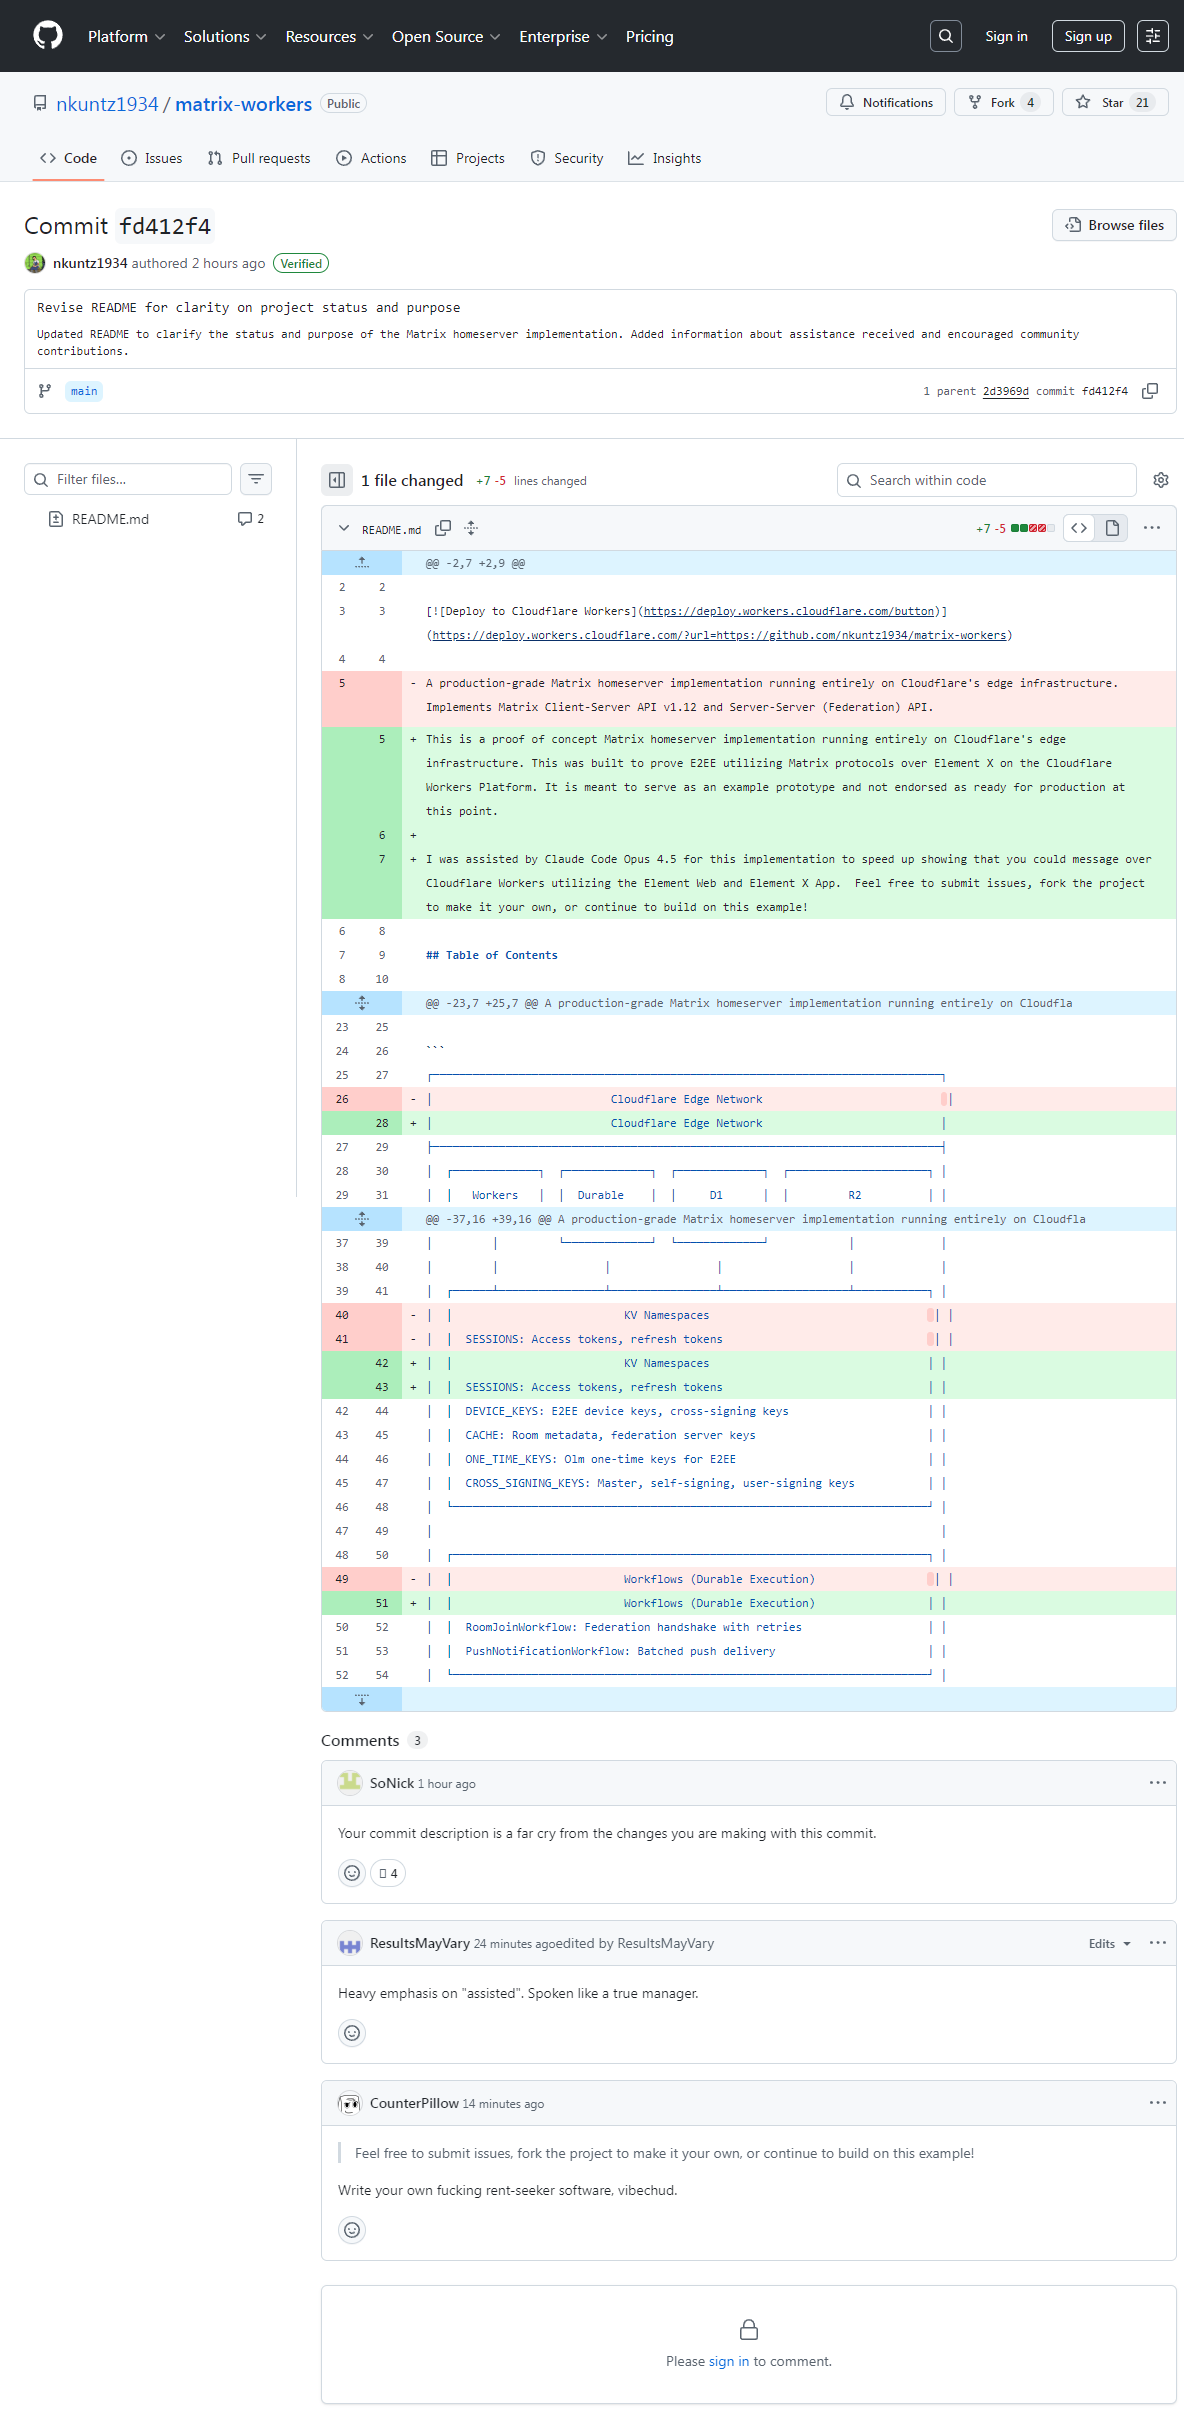Select README.md in file tree

tap(110, 519)
